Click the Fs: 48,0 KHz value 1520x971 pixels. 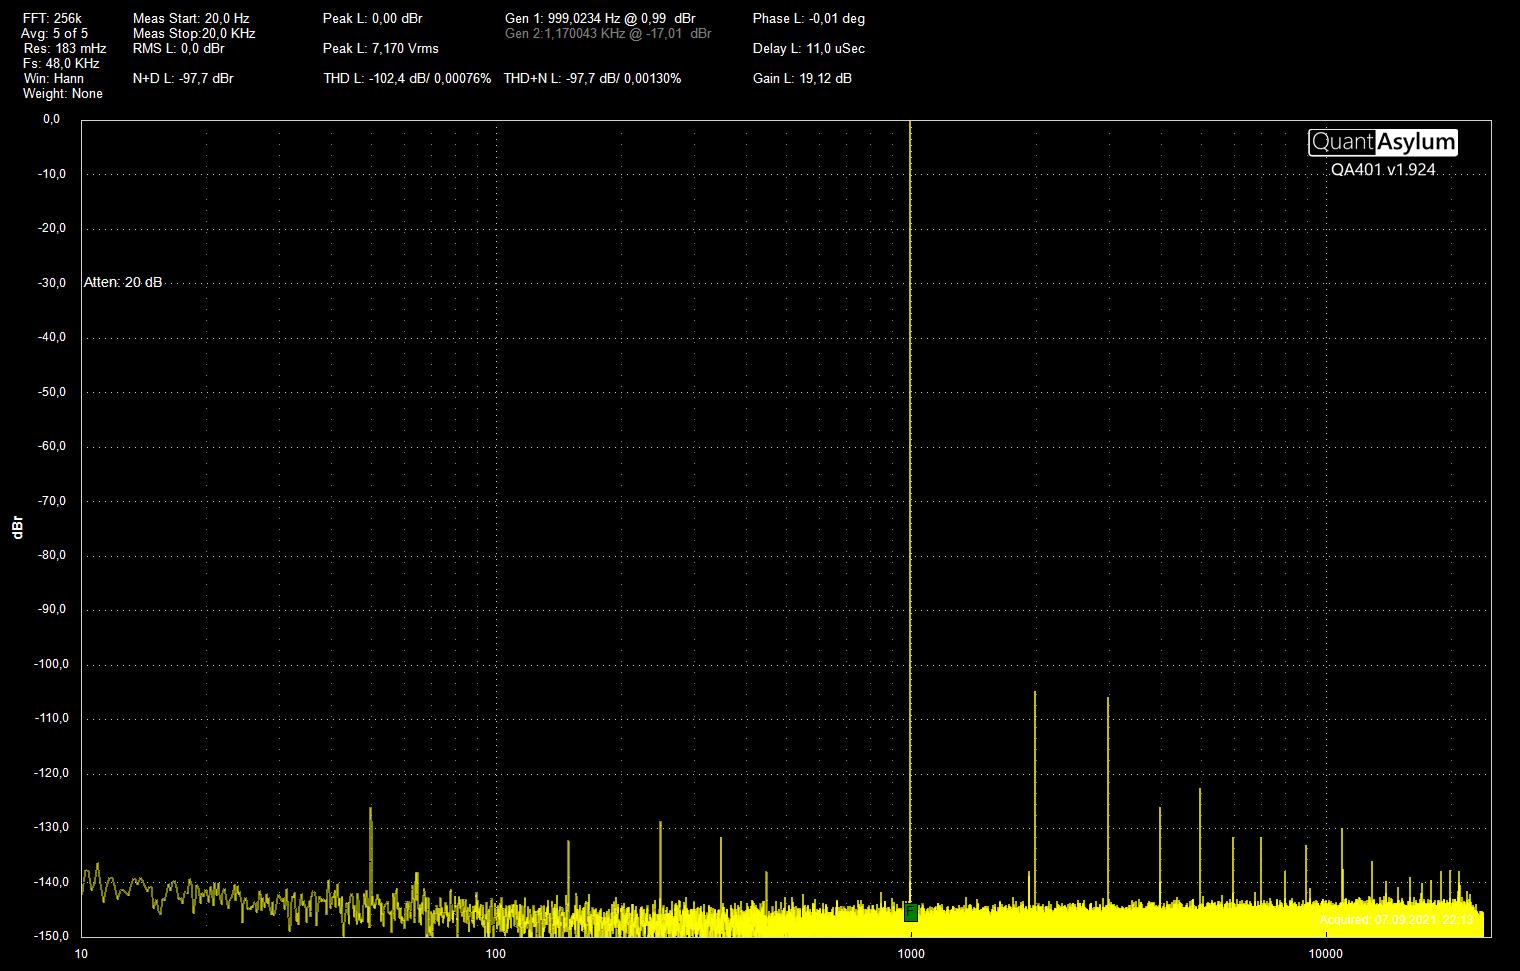click(61, 63)
